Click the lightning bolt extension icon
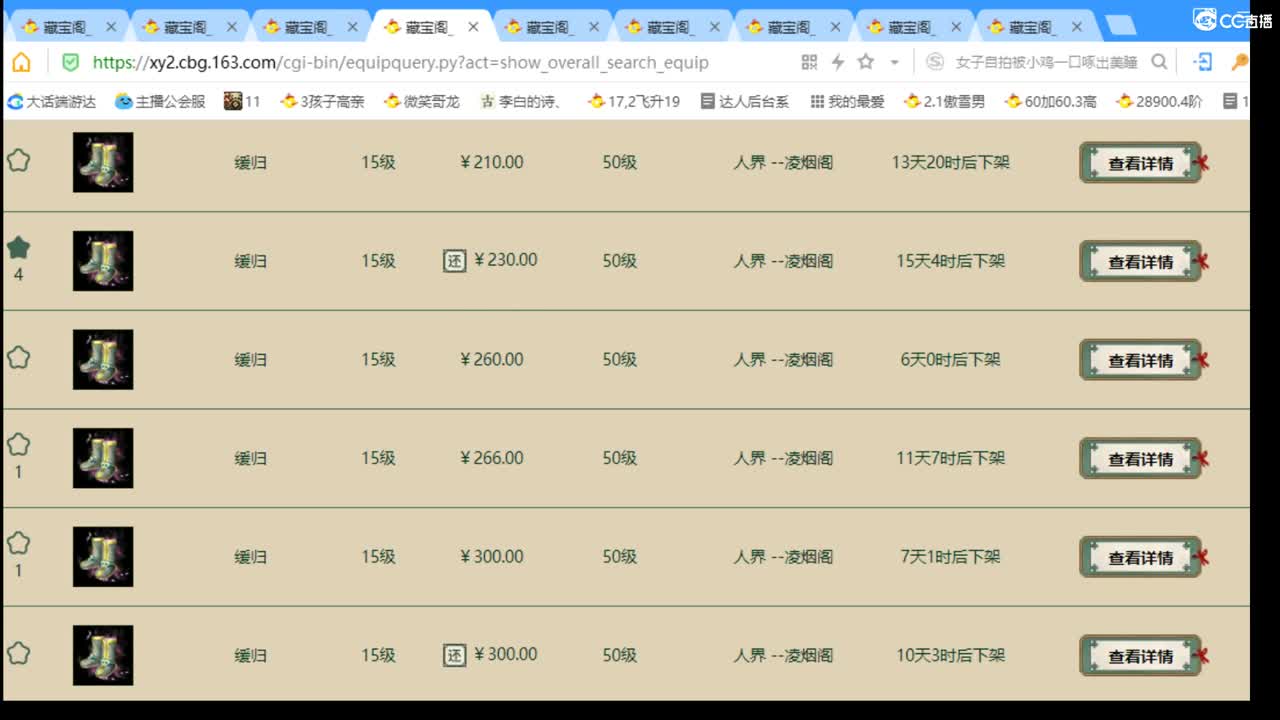 click(x=837, y=62)
